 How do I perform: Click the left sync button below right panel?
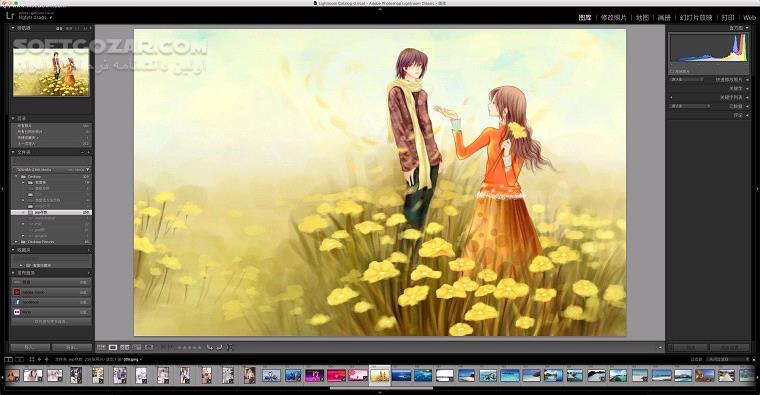(689, 348)
